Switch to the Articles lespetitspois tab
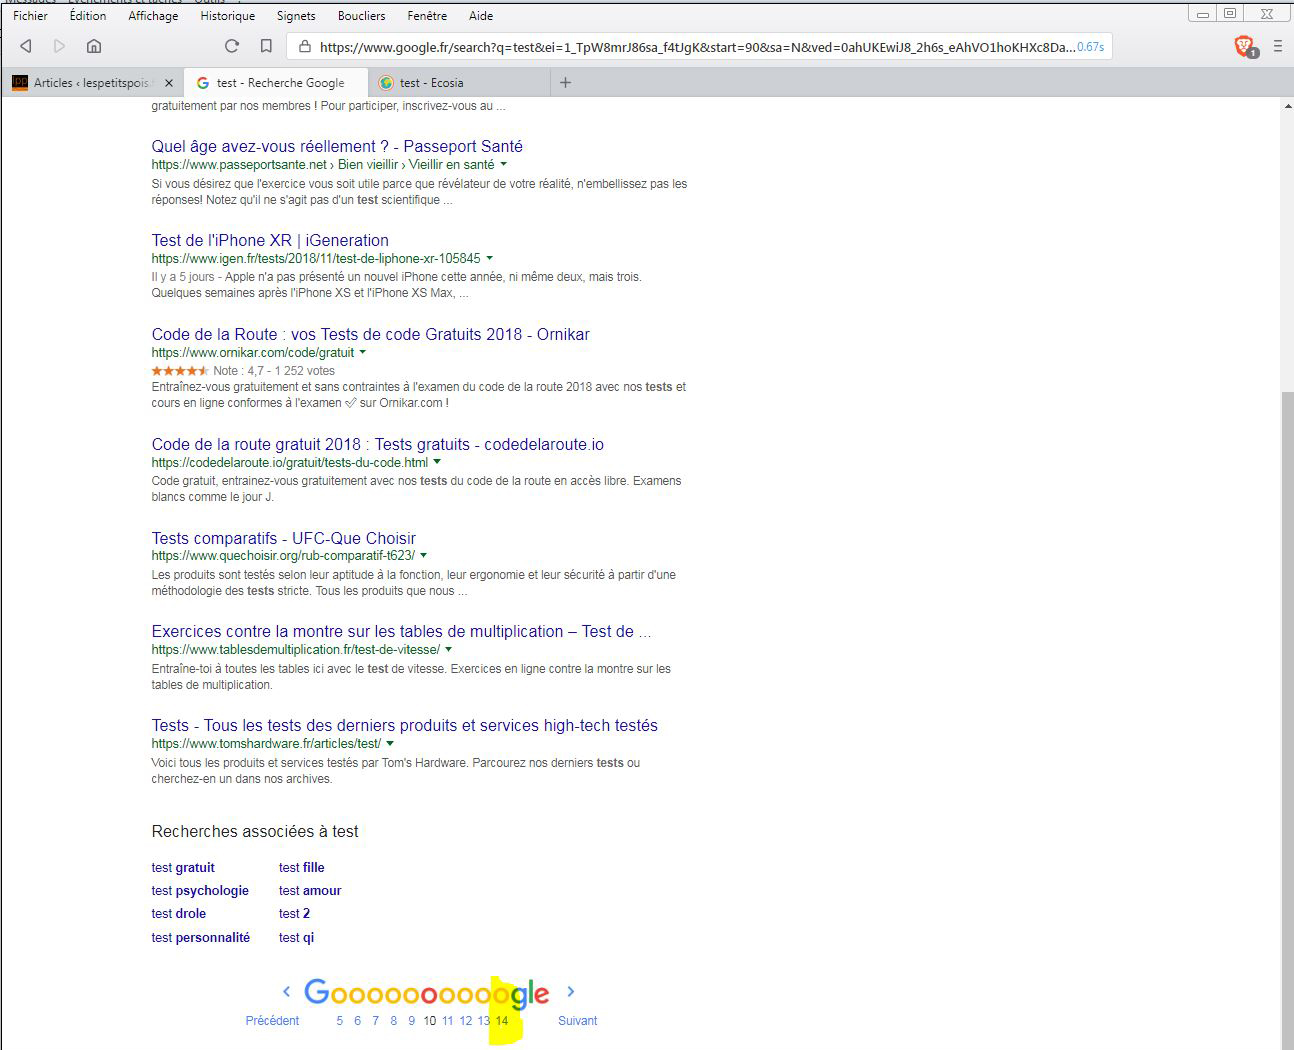The width and height of the screenshot is (1294, 1050). pyautogui.click(x=94, y=83)
